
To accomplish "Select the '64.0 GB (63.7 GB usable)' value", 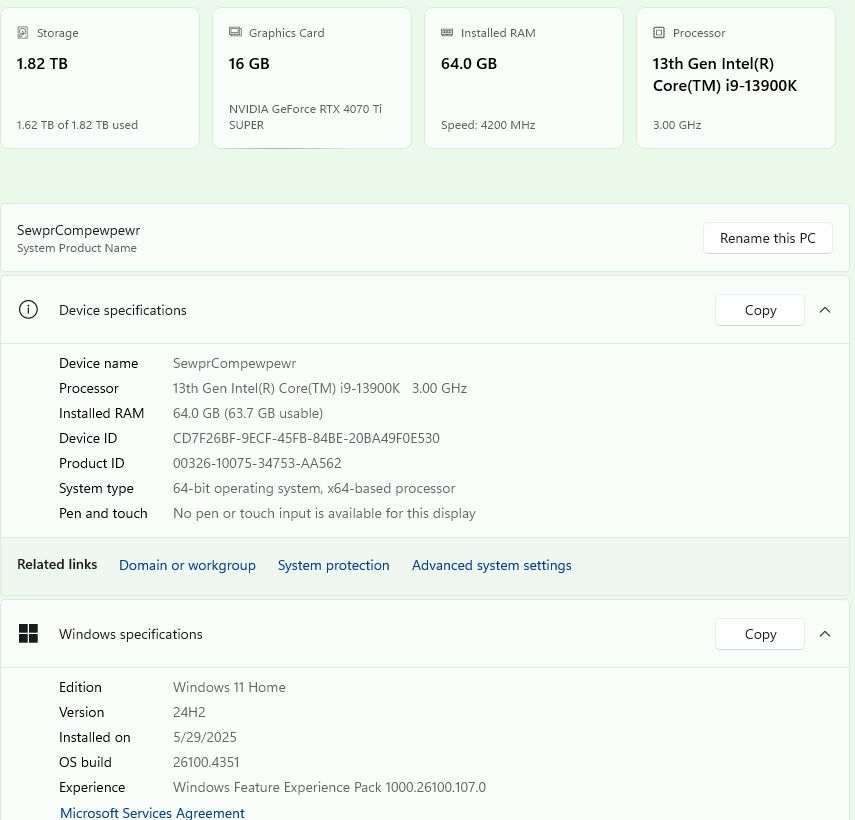I will pyautogui.click(x=248, y=413).
